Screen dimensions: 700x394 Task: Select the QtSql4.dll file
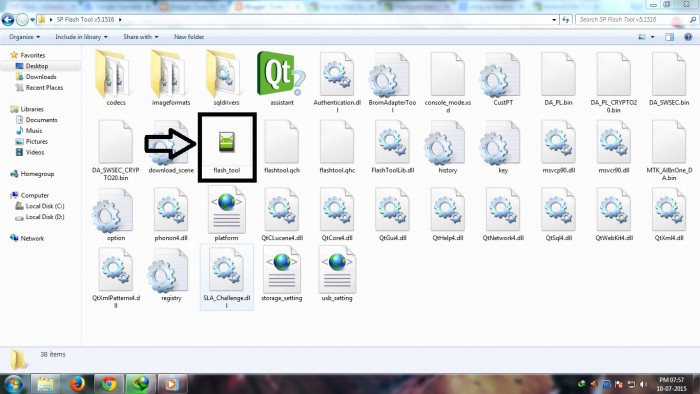point(558,215)
